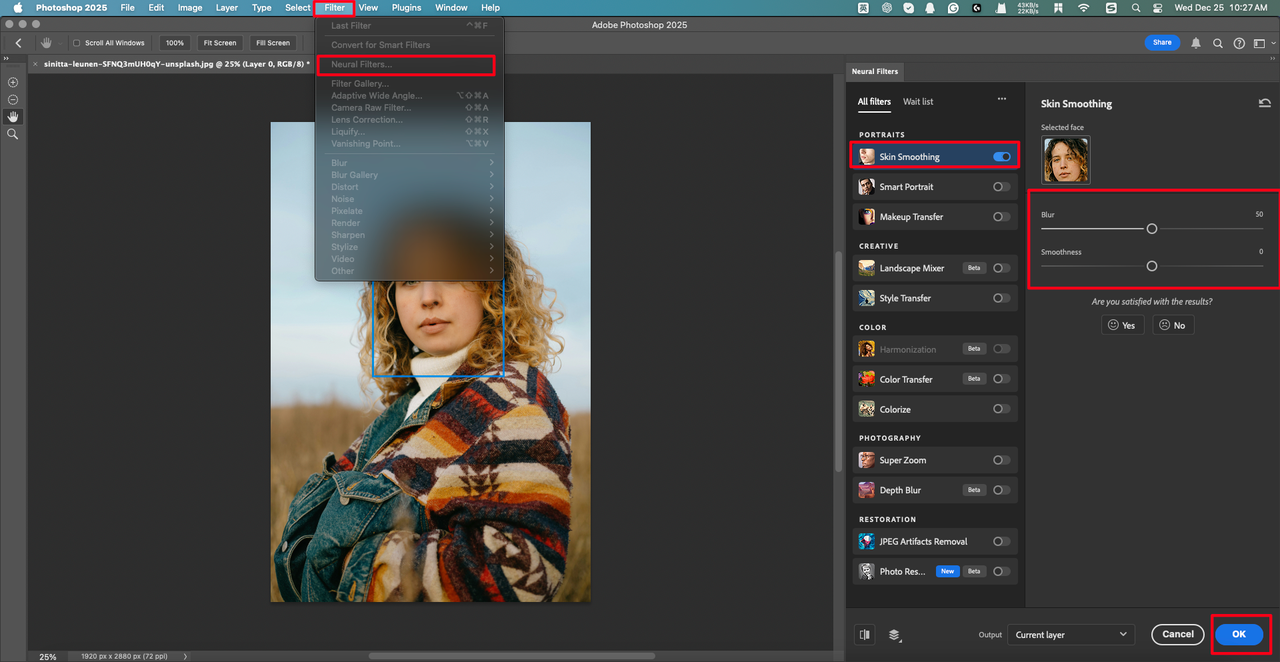Open the Edit menu
The width and height of the screenshot is (1280, 662).
click(156, 7)
